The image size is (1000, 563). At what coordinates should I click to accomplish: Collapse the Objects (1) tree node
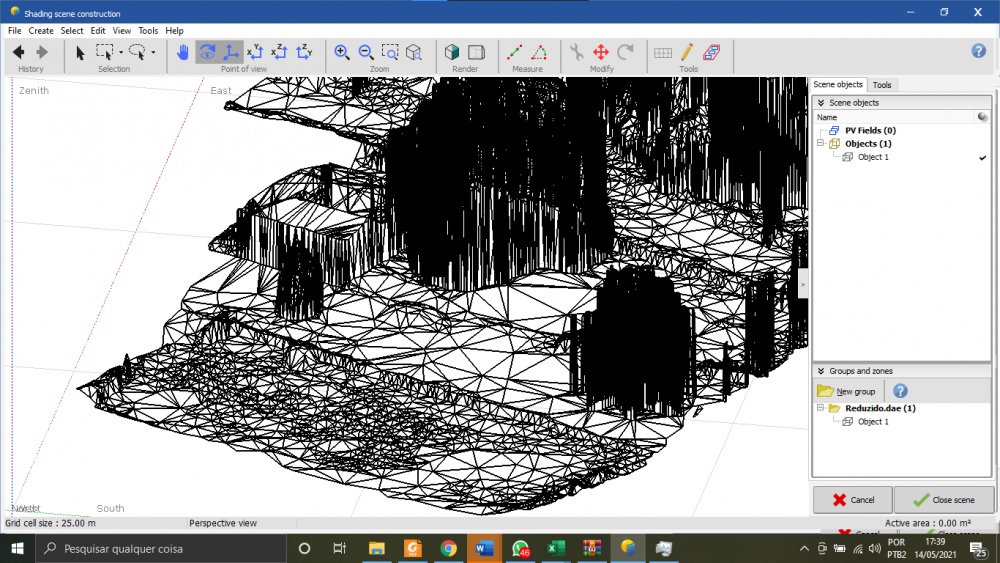coord(821,144)
